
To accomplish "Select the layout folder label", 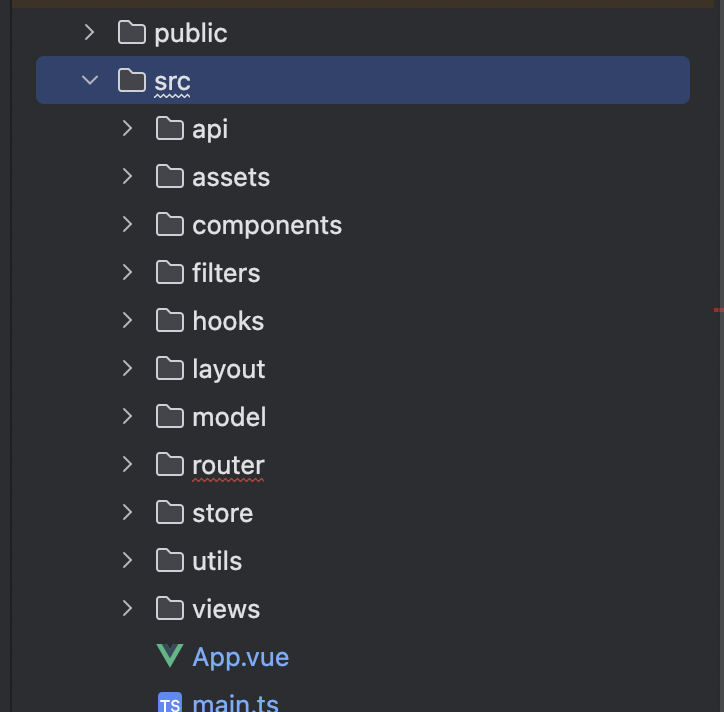I will pos(229,369).
